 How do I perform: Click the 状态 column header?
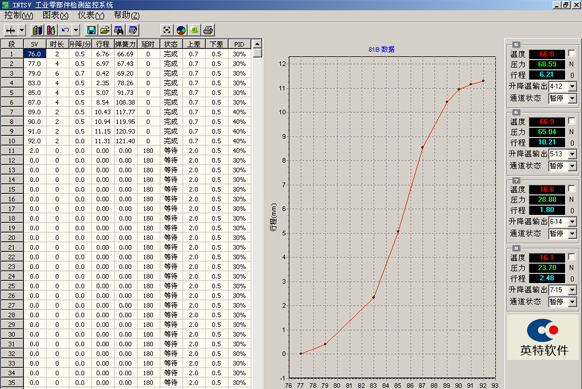tap(171, 44)
